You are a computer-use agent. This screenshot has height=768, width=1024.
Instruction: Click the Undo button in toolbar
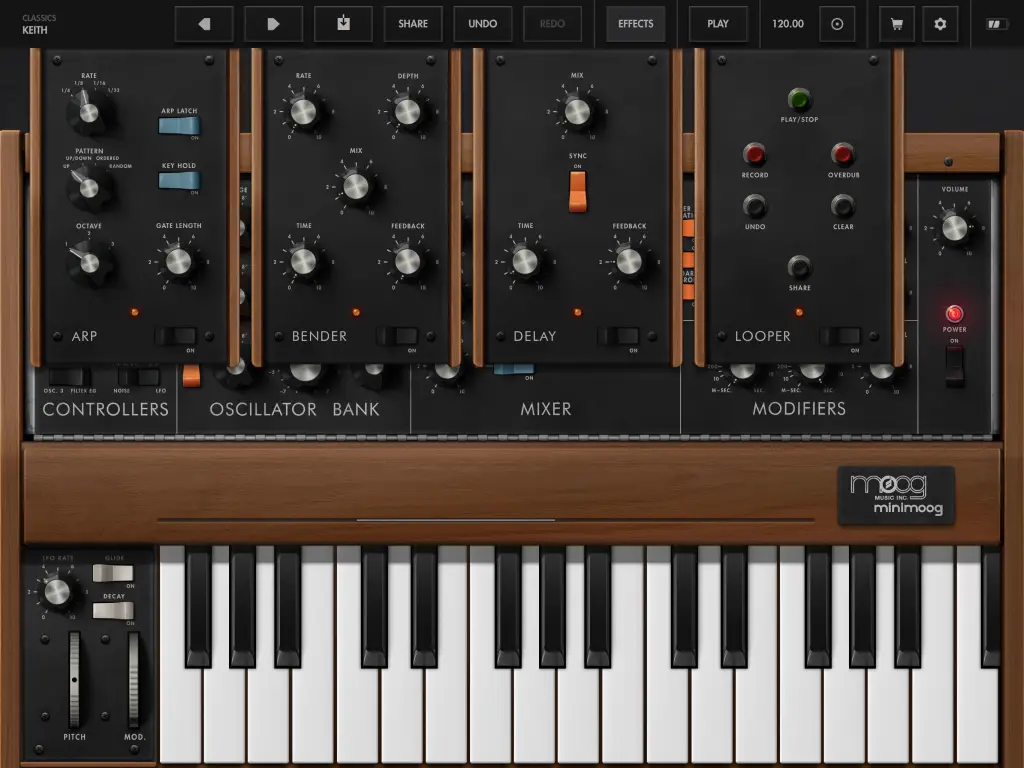click(483, 24)
